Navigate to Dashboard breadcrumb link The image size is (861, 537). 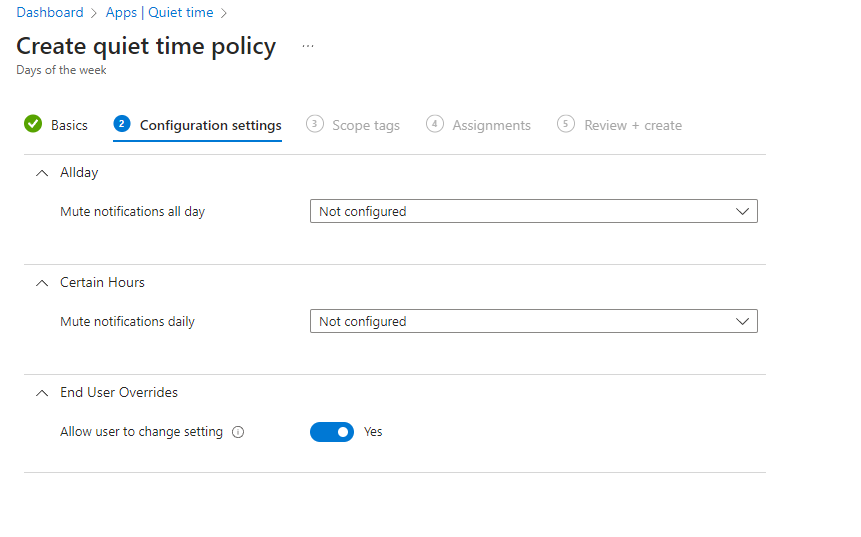pyautogui.click(x=50, y=13)
